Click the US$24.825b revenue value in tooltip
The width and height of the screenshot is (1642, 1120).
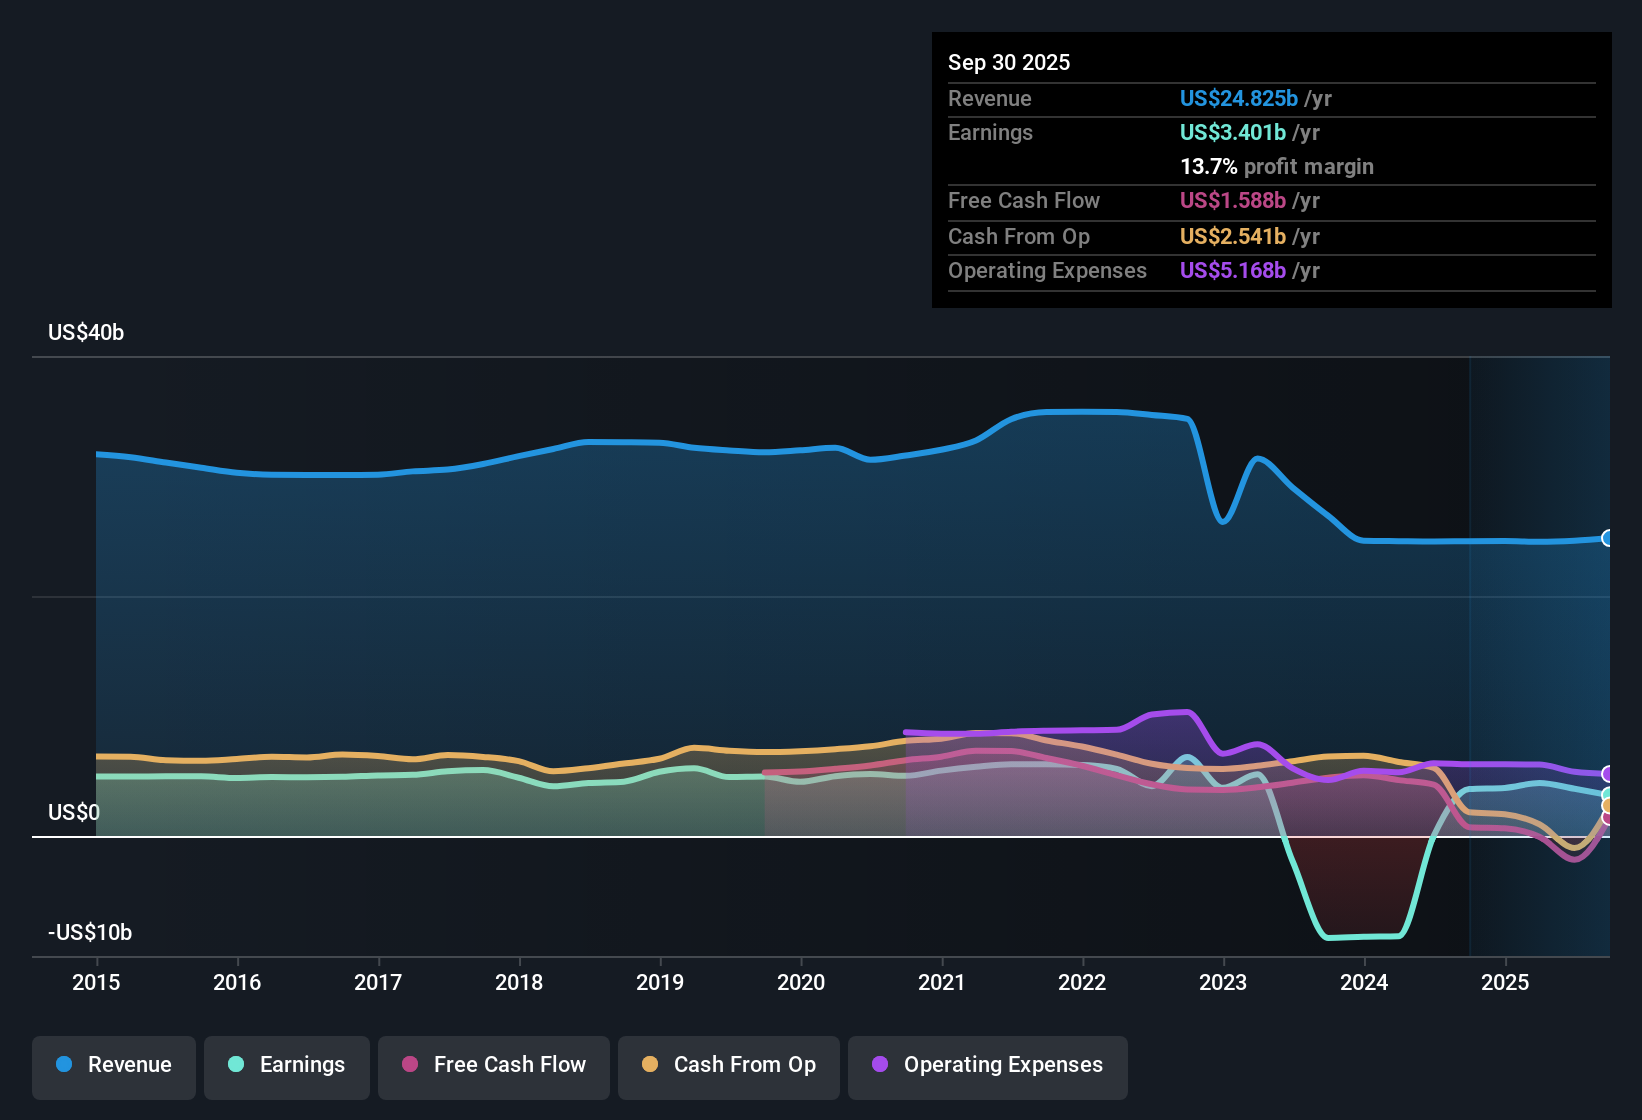tap(1238, 98)
